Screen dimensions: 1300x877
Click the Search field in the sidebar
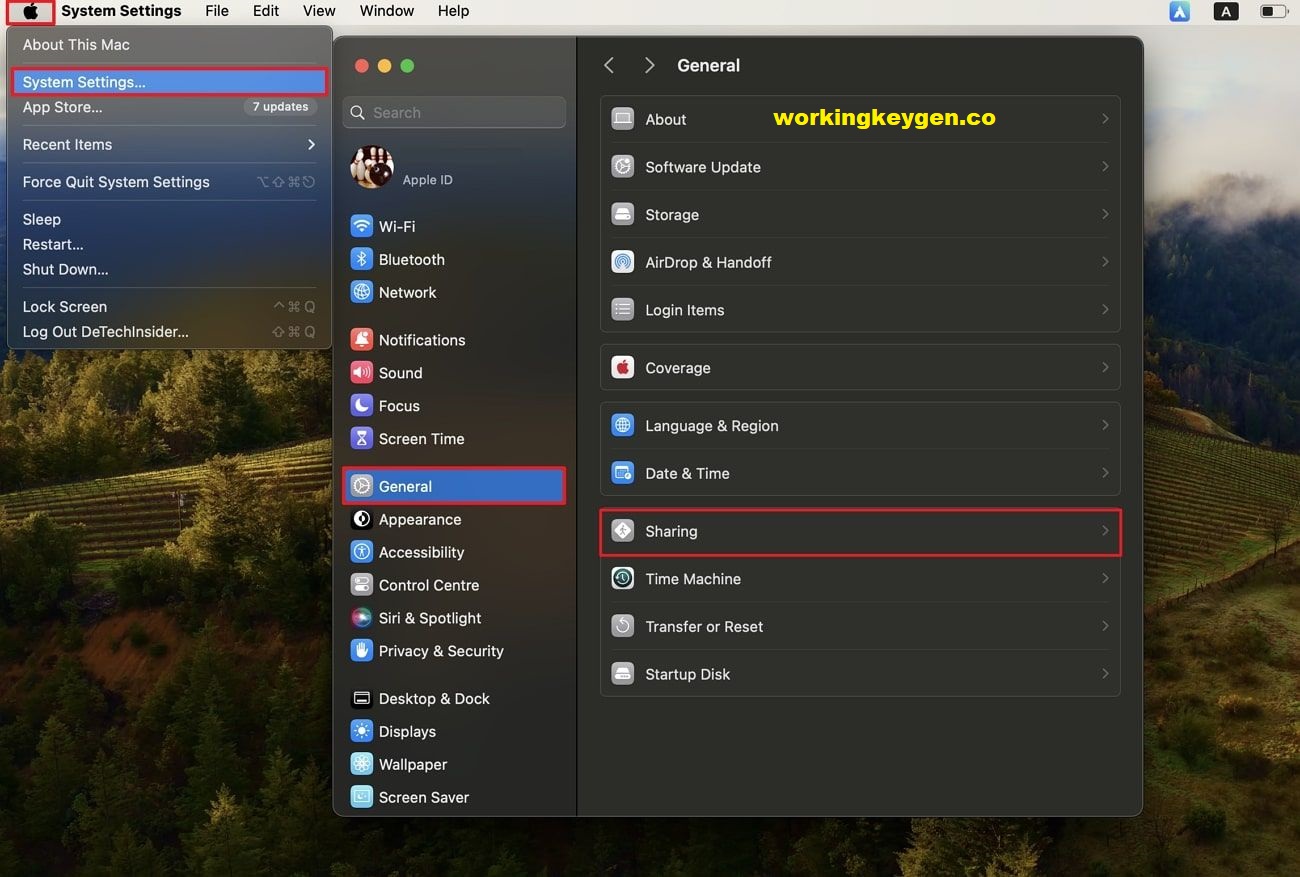click(x=453, y=112)
